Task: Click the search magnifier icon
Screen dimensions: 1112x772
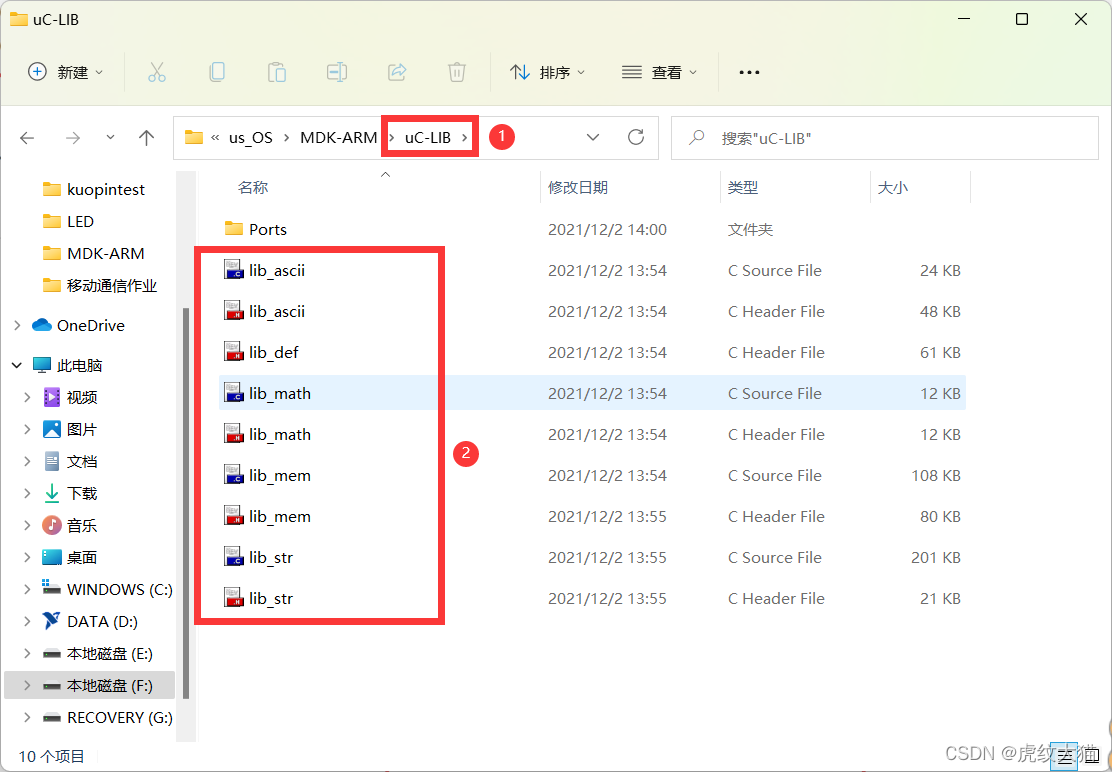Action: (697, 138)
